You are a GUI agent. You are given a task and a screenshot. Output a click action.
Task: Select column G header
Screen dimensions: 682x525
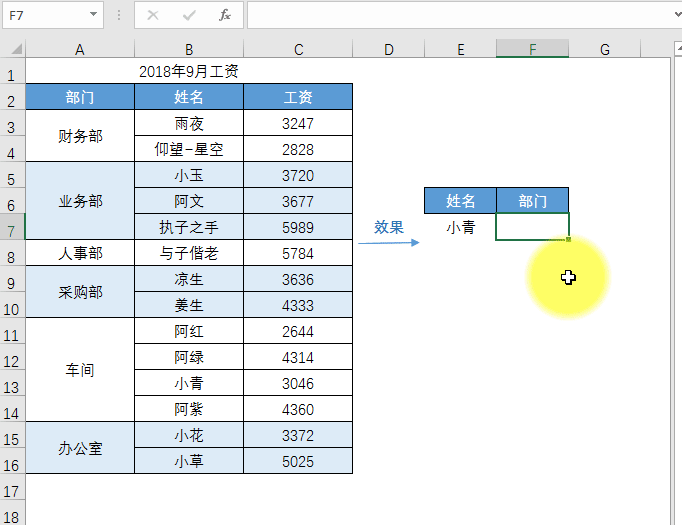point(605,49)
